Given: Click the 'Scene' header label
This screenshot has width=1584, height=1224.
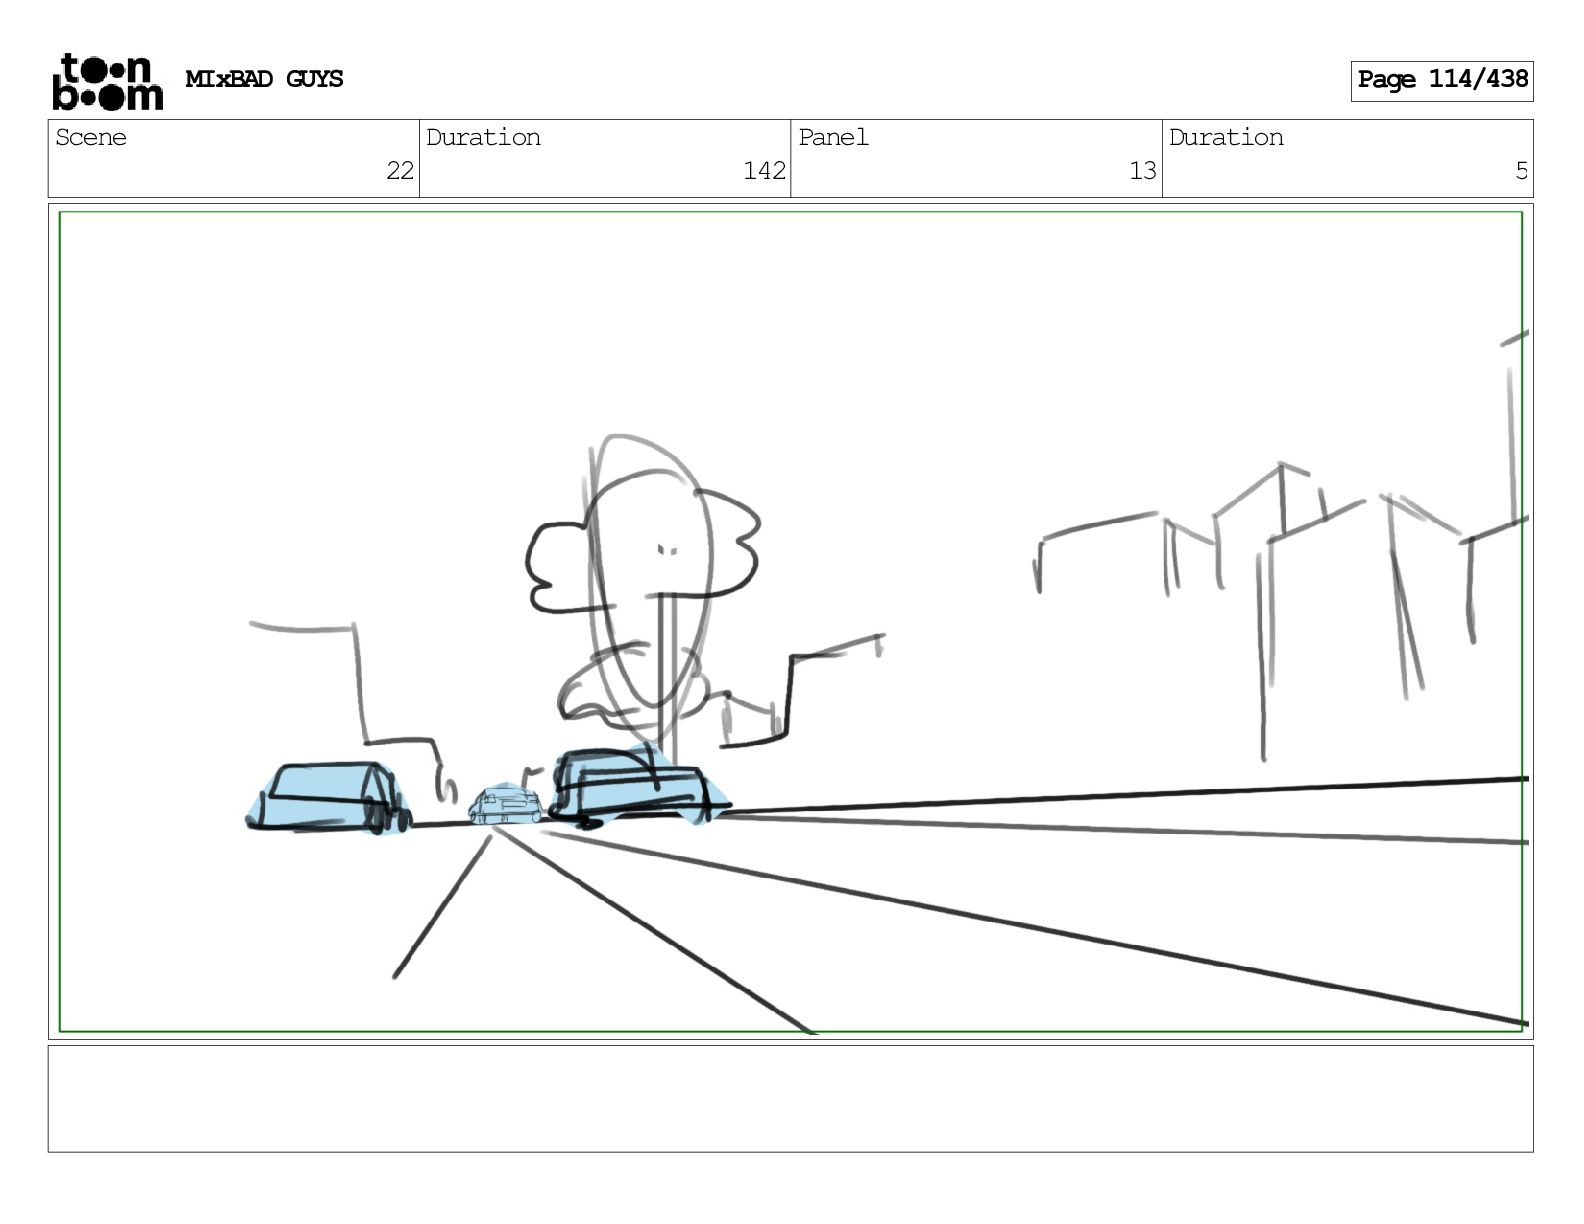Looking at the screenshot, I should click(x=91, y=137).
